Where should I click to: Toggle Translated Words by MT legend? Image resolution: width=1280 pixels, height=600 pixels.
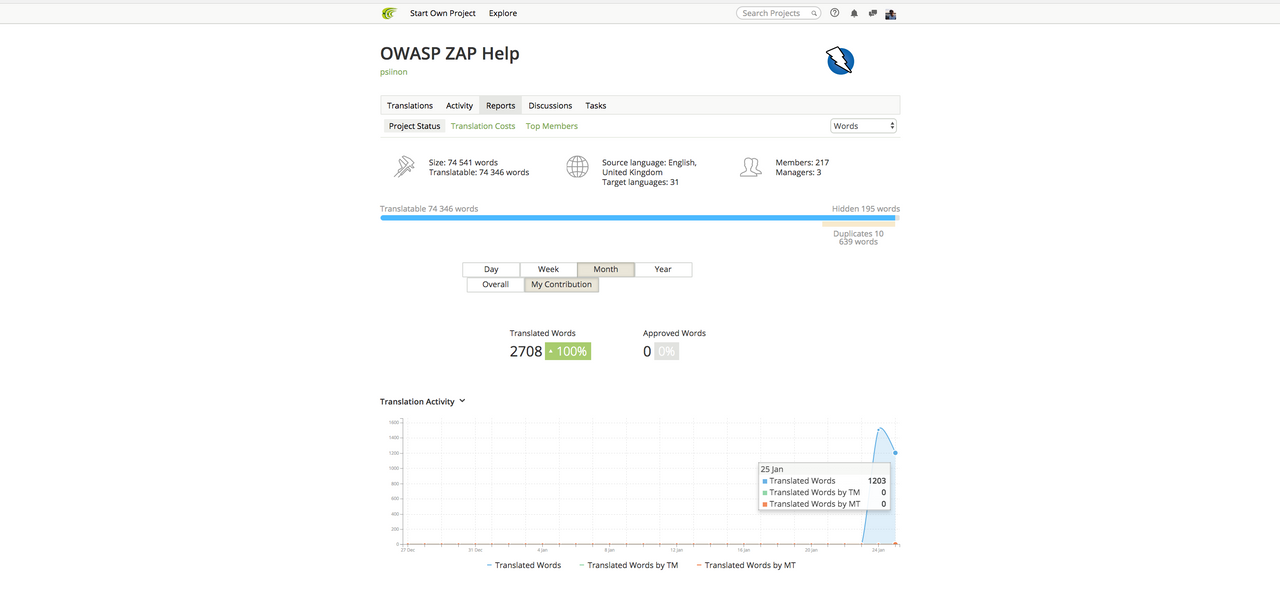[746, 565]
